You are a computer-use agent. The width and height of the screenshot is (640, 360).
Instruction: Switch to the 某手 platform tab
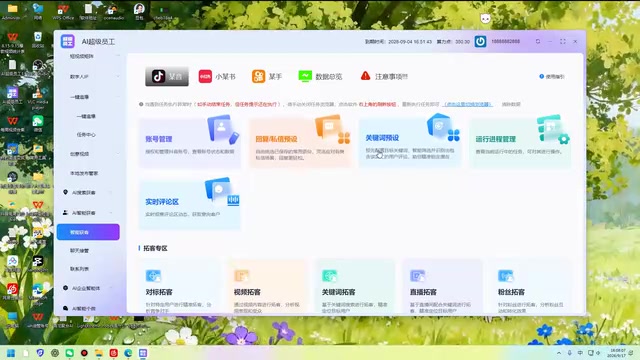point(267,76)
